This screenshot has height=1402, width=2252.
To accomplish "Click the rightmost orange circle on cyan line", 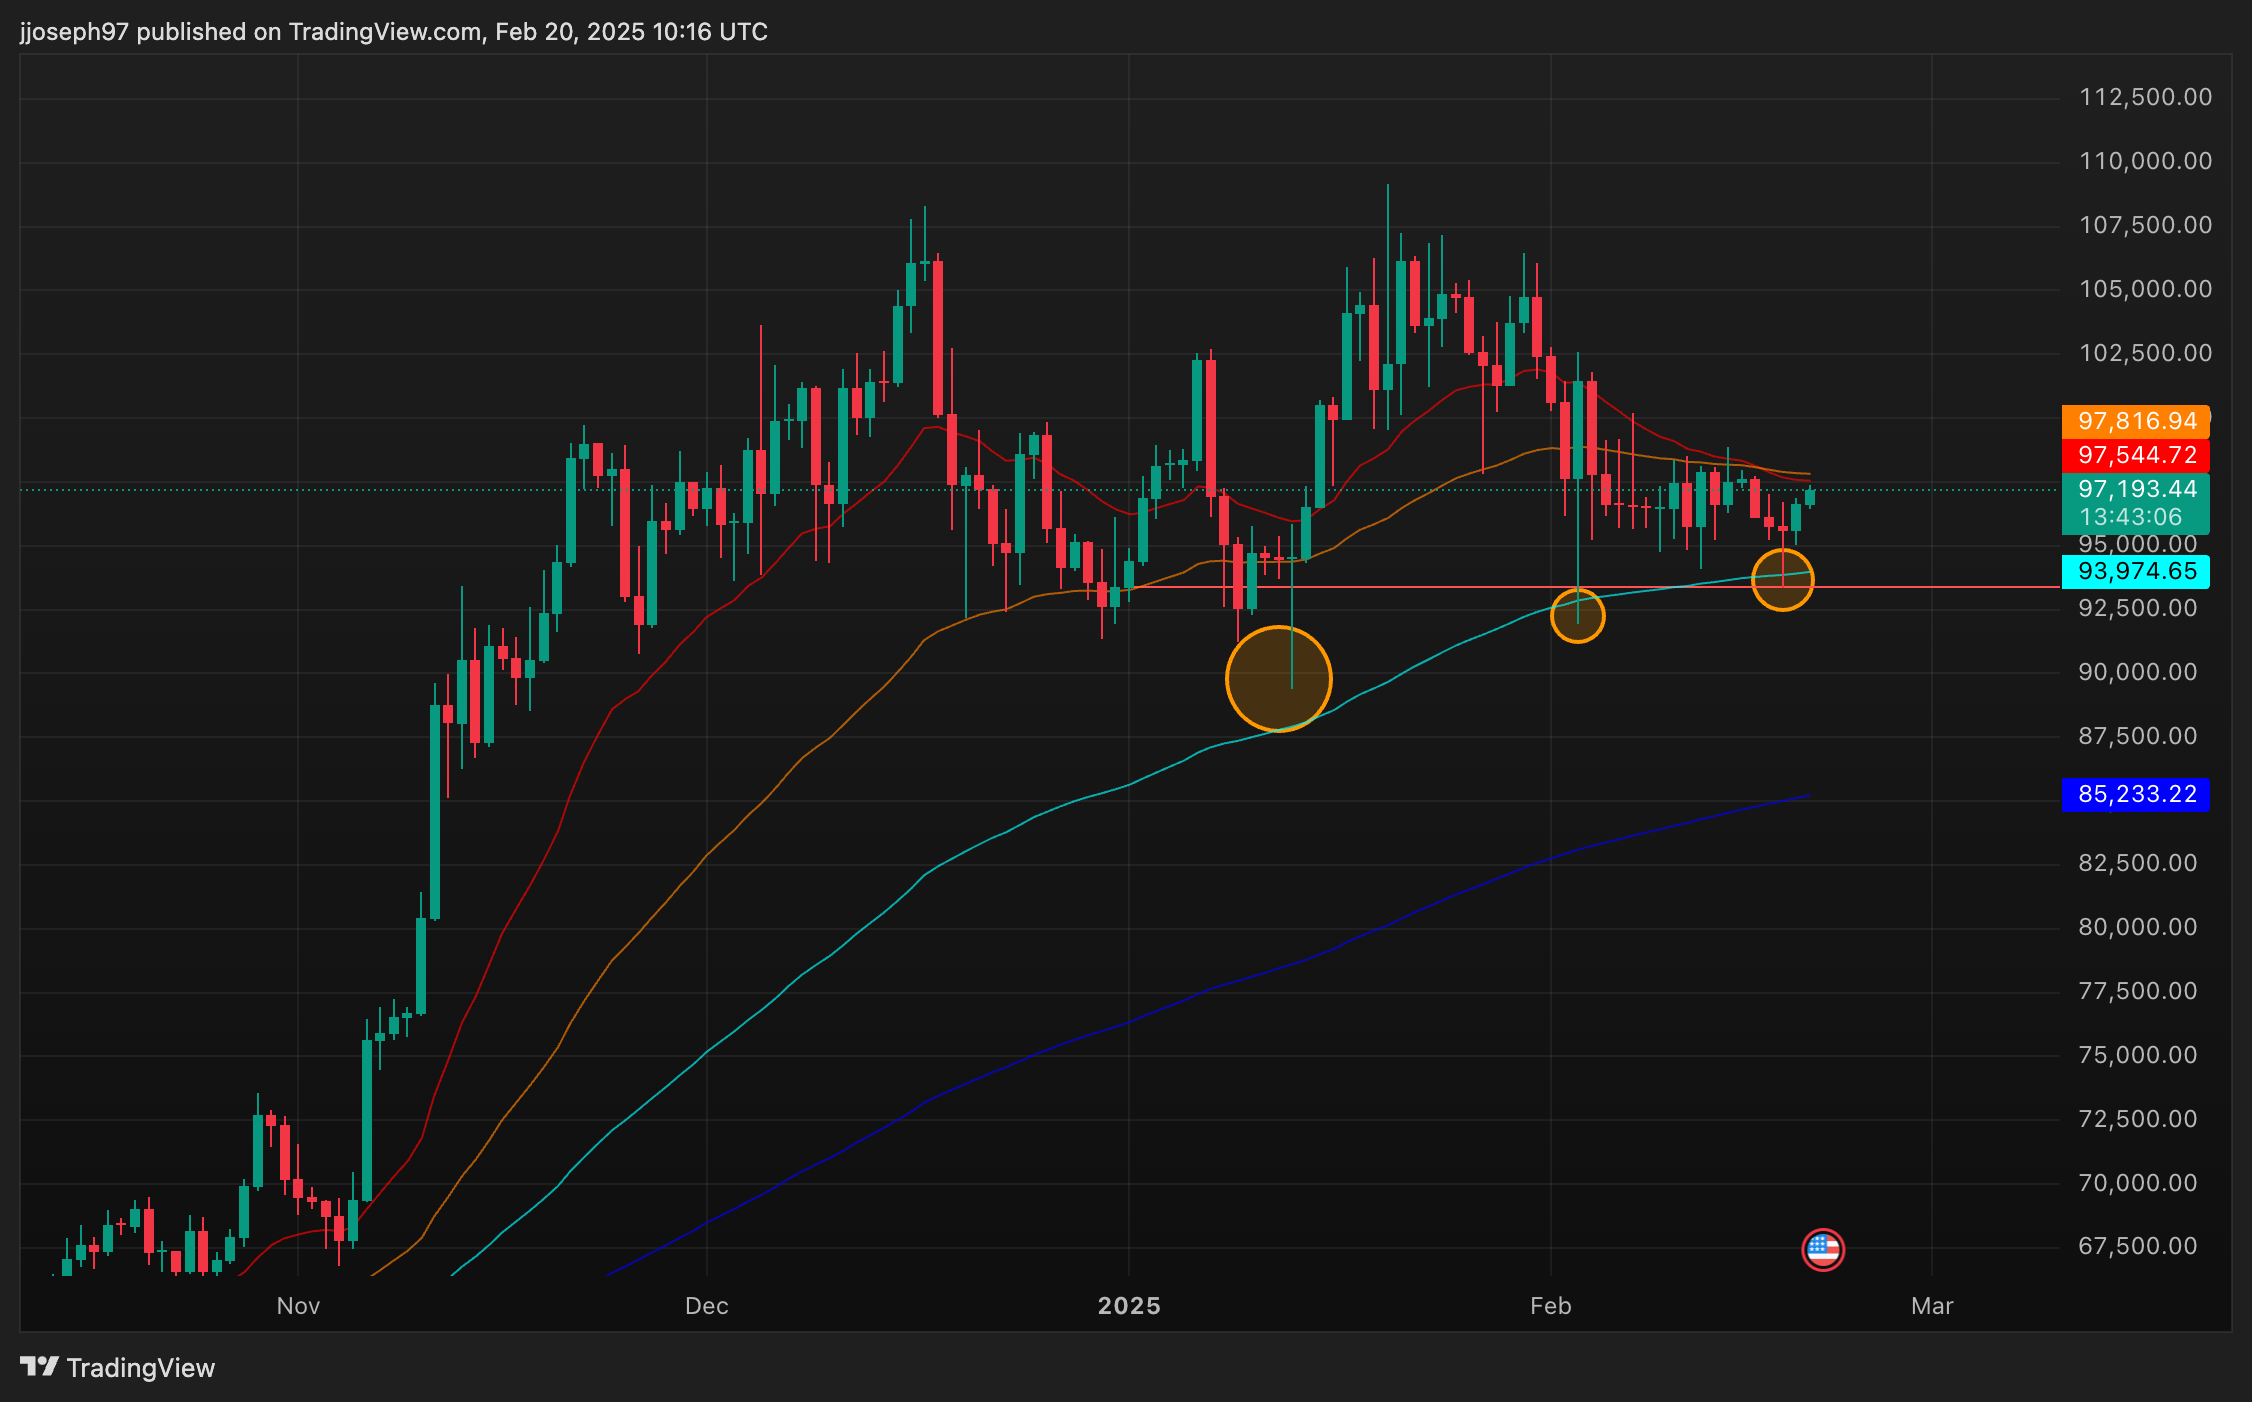I will pyautogui.click(x=1782, y=579).
